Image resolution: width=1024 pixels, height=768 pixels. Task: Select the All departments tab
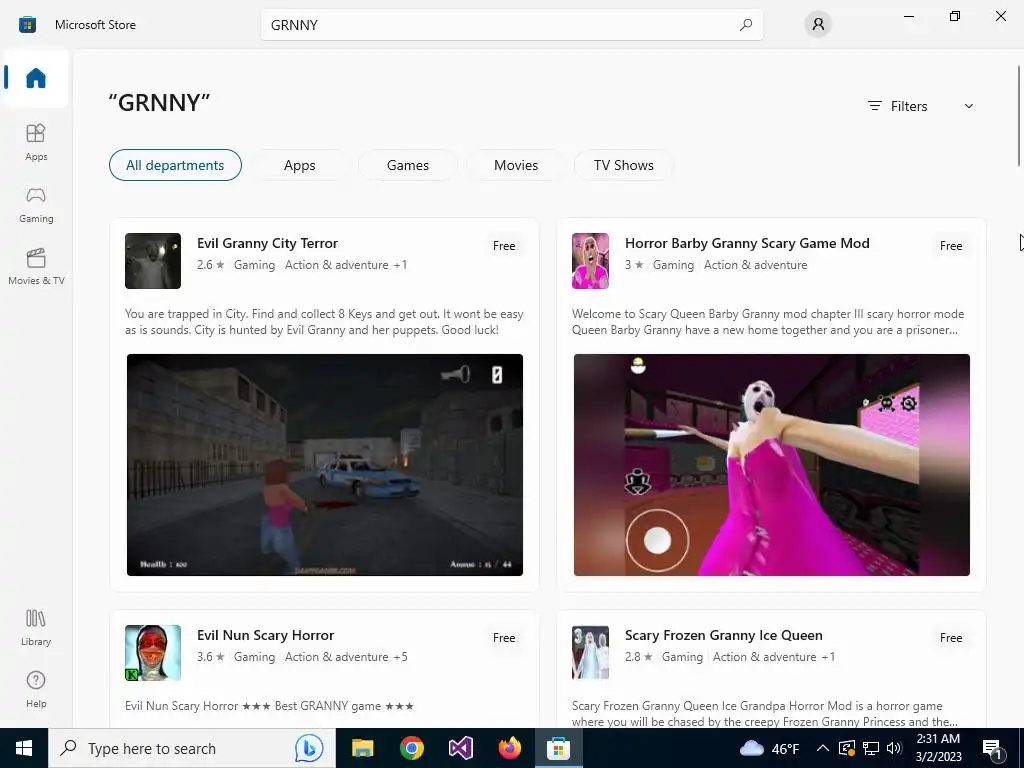(175, 165)
